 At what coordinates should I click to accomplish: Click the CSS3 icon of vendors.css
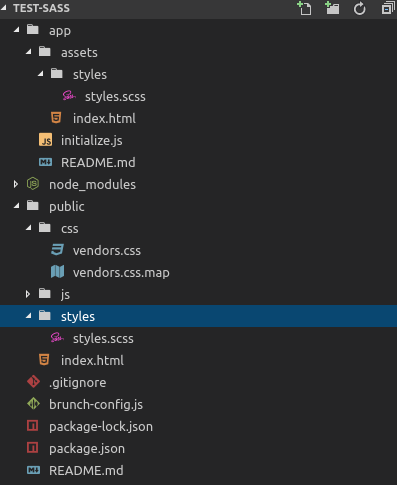57,250
